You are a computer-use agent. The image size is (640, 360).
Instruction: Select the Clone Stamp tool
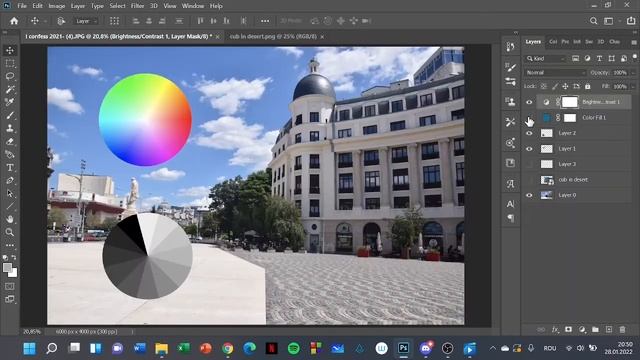click(10, 129)
